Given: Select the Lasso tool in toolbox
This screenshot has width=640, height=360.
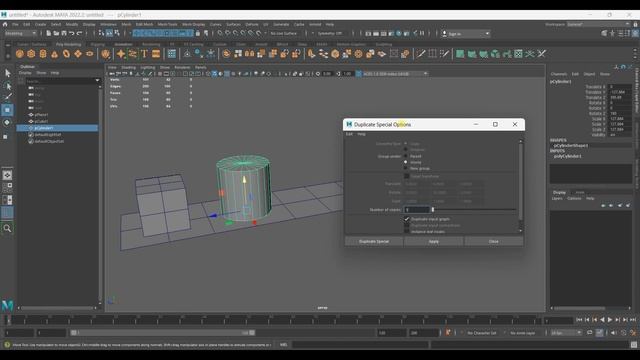Looking at the screenshot, I should [7, 86].
